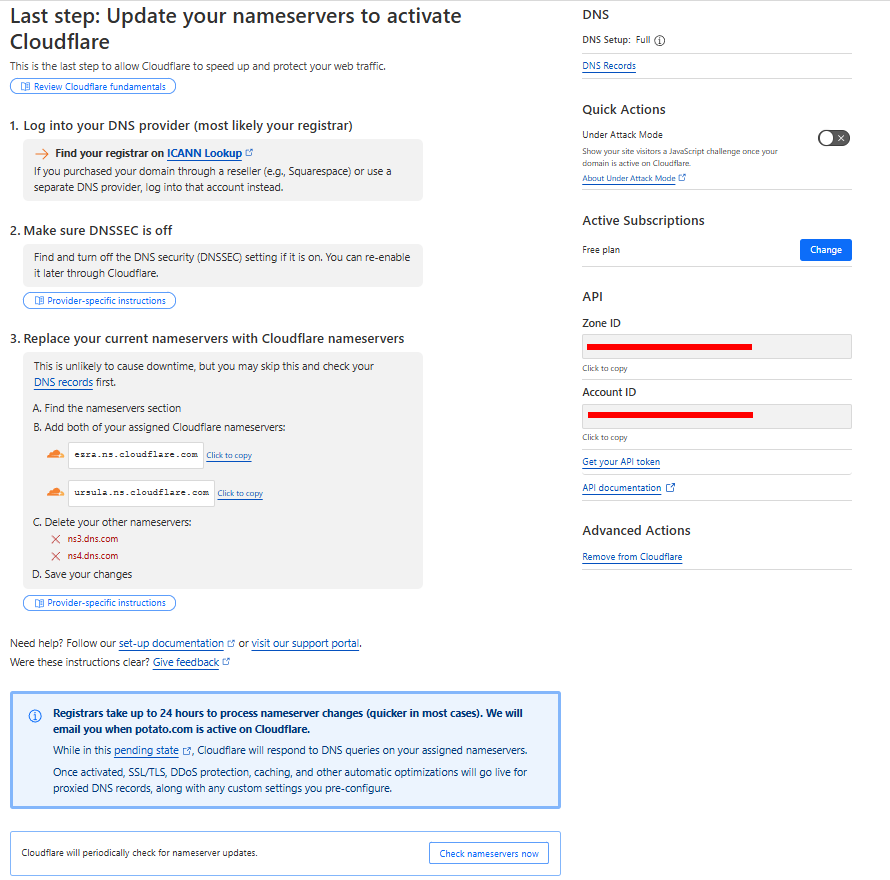This screenshot has height=880, width=890.
Task: Open Get your API token link
Action: click(x=621, y=462)
